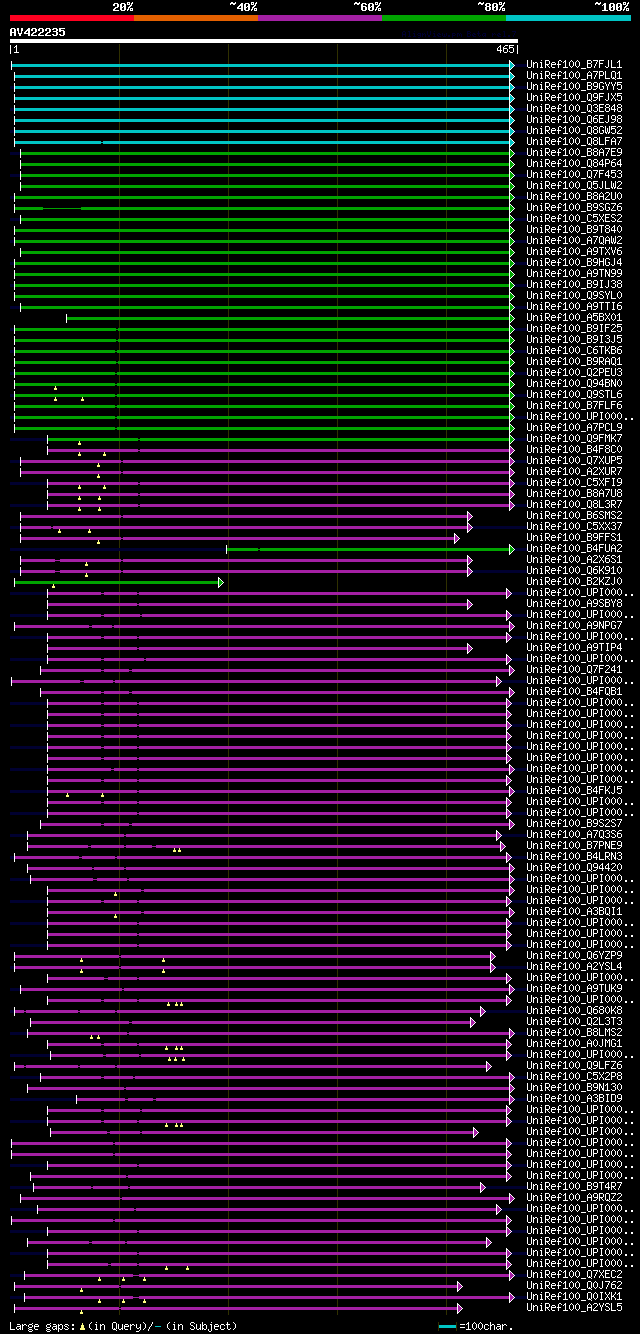Select the cyan ~100% legend color bar
Viewport: 640px width, 1334px height.
tap(568, 18)
